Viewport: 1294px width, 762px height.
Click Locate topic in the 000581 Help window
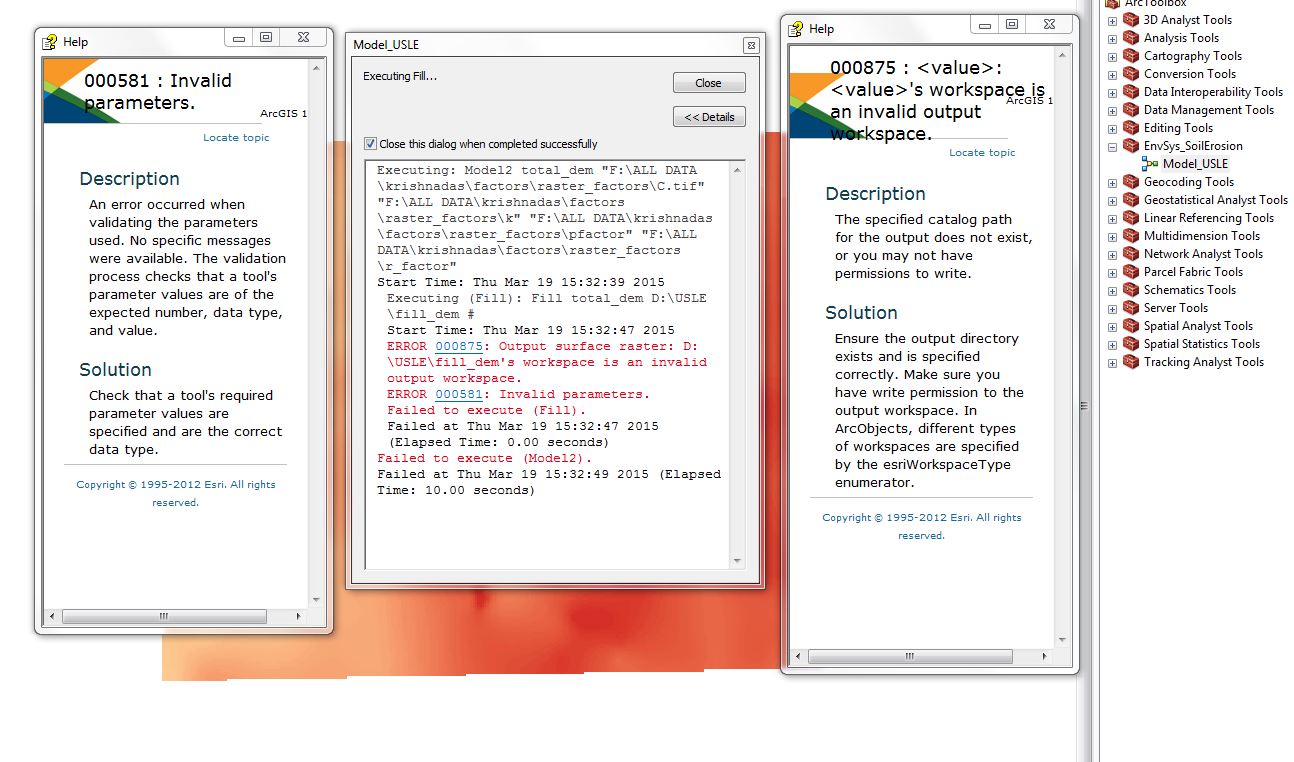(x=236, y=137)
